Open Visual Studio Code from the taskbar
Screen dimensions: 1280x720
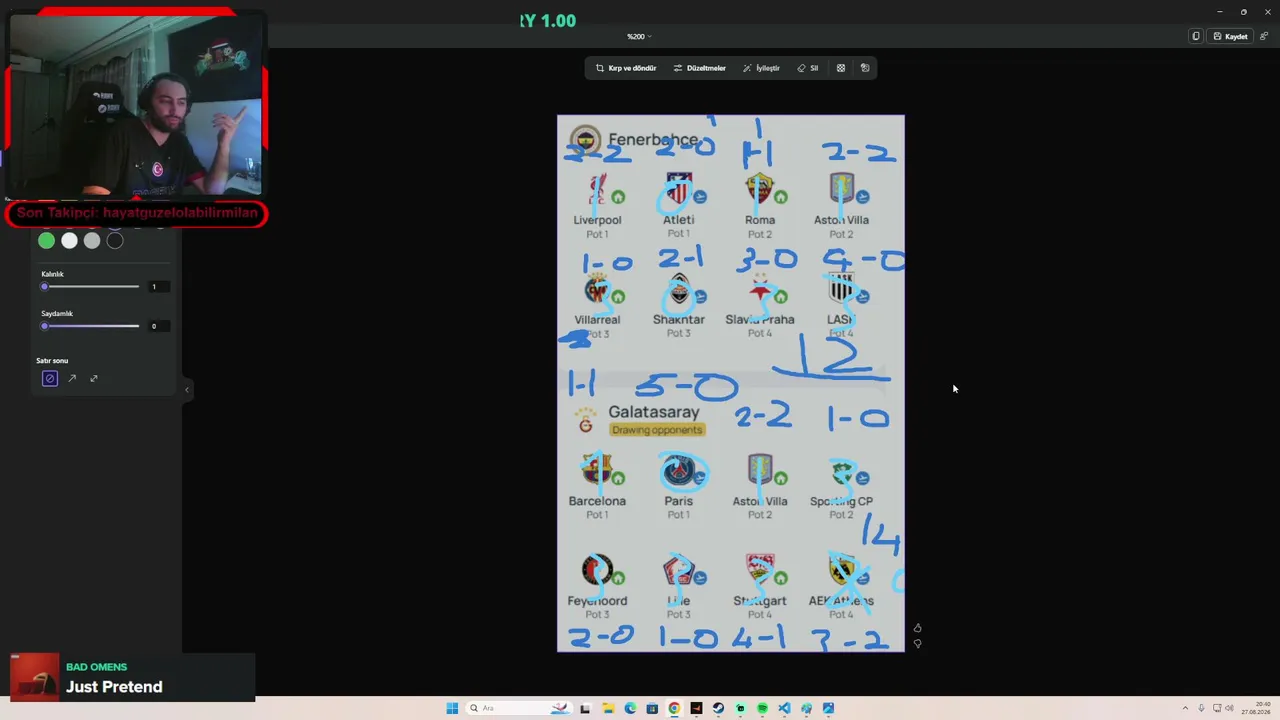784,708
